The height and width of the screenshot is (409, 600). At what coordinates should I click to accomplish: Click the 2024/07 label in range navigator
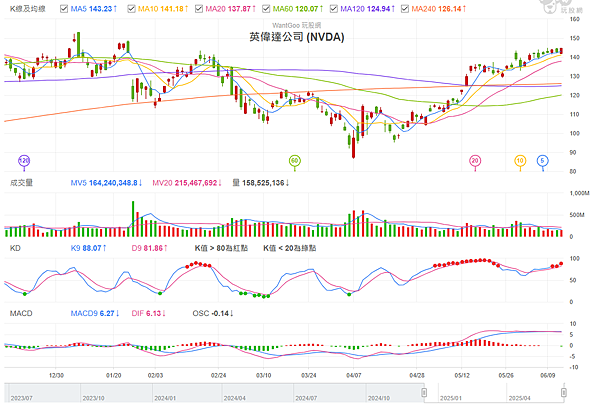pyautogui.click(x=306, y=398)
